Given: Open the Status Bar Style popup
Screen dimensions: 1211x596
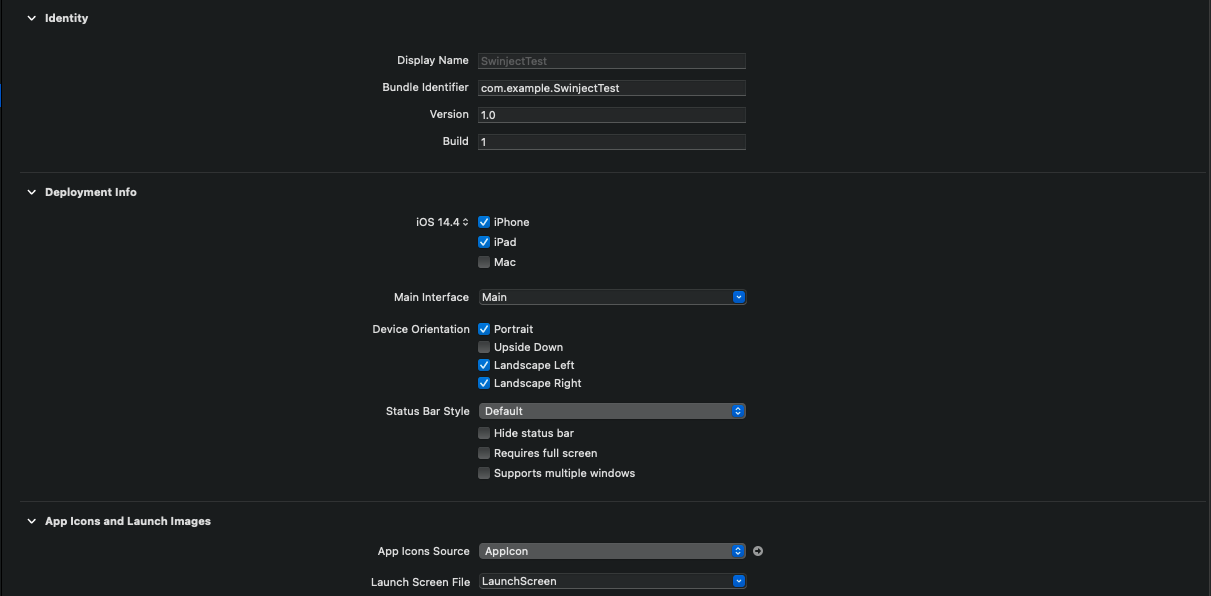Looking at the screenshot, I should (x=612, y=411).
